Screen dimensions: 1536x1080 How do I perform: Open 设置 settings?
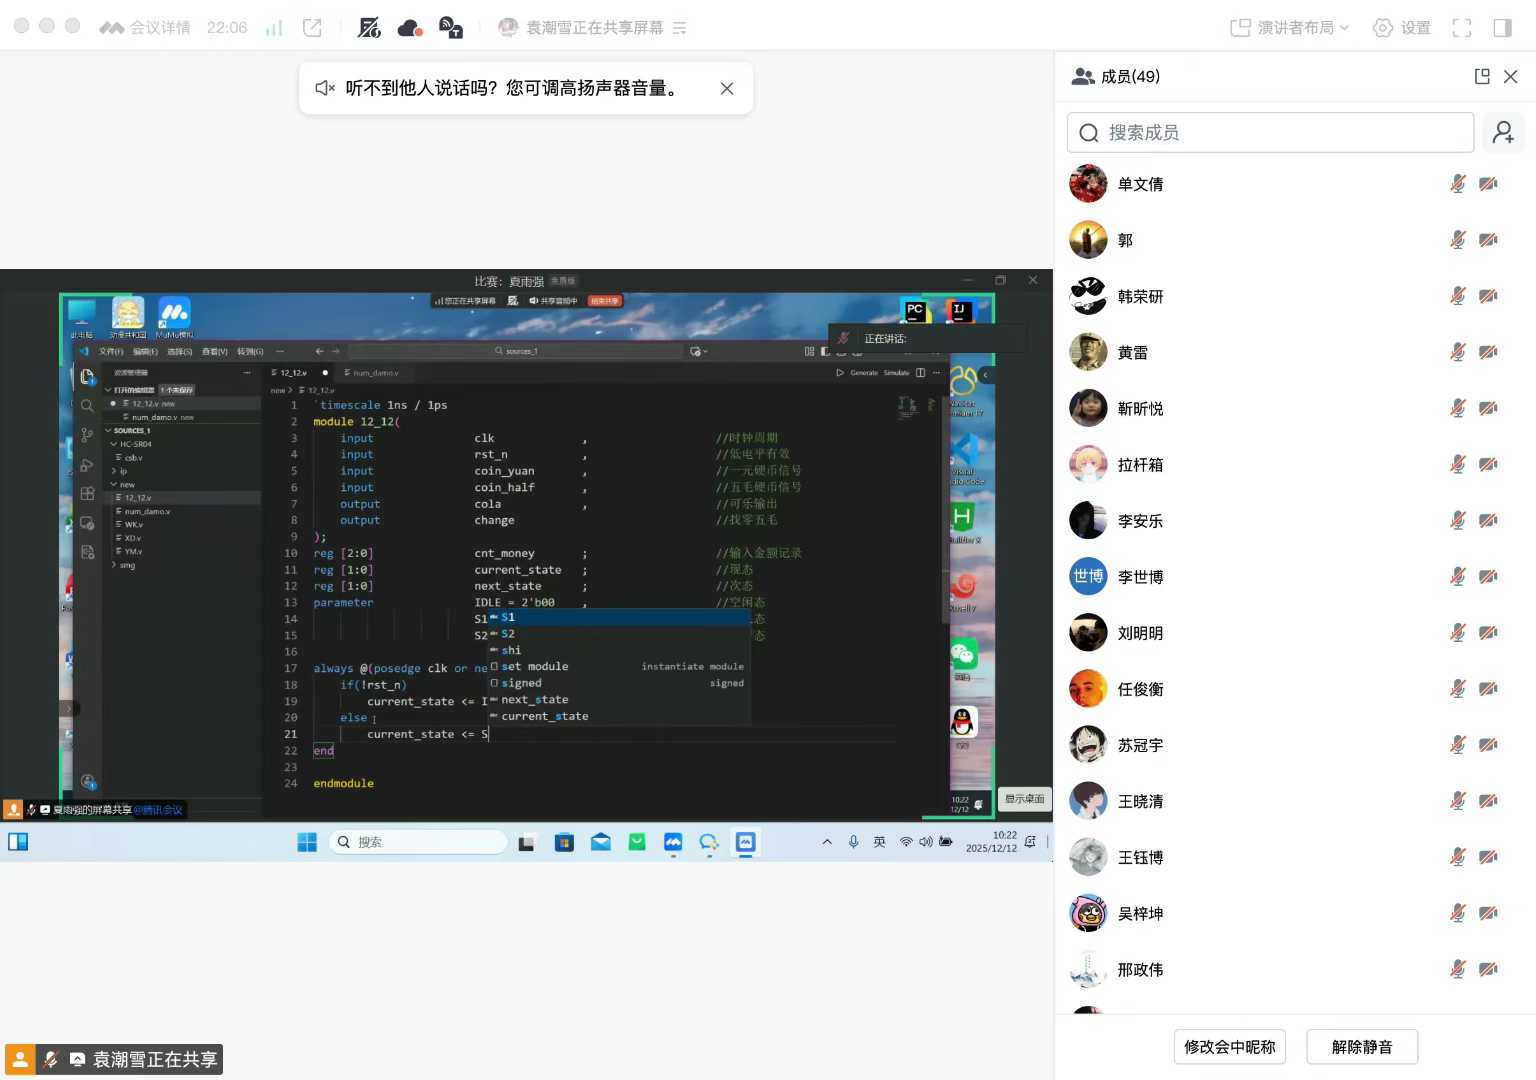1402,27
